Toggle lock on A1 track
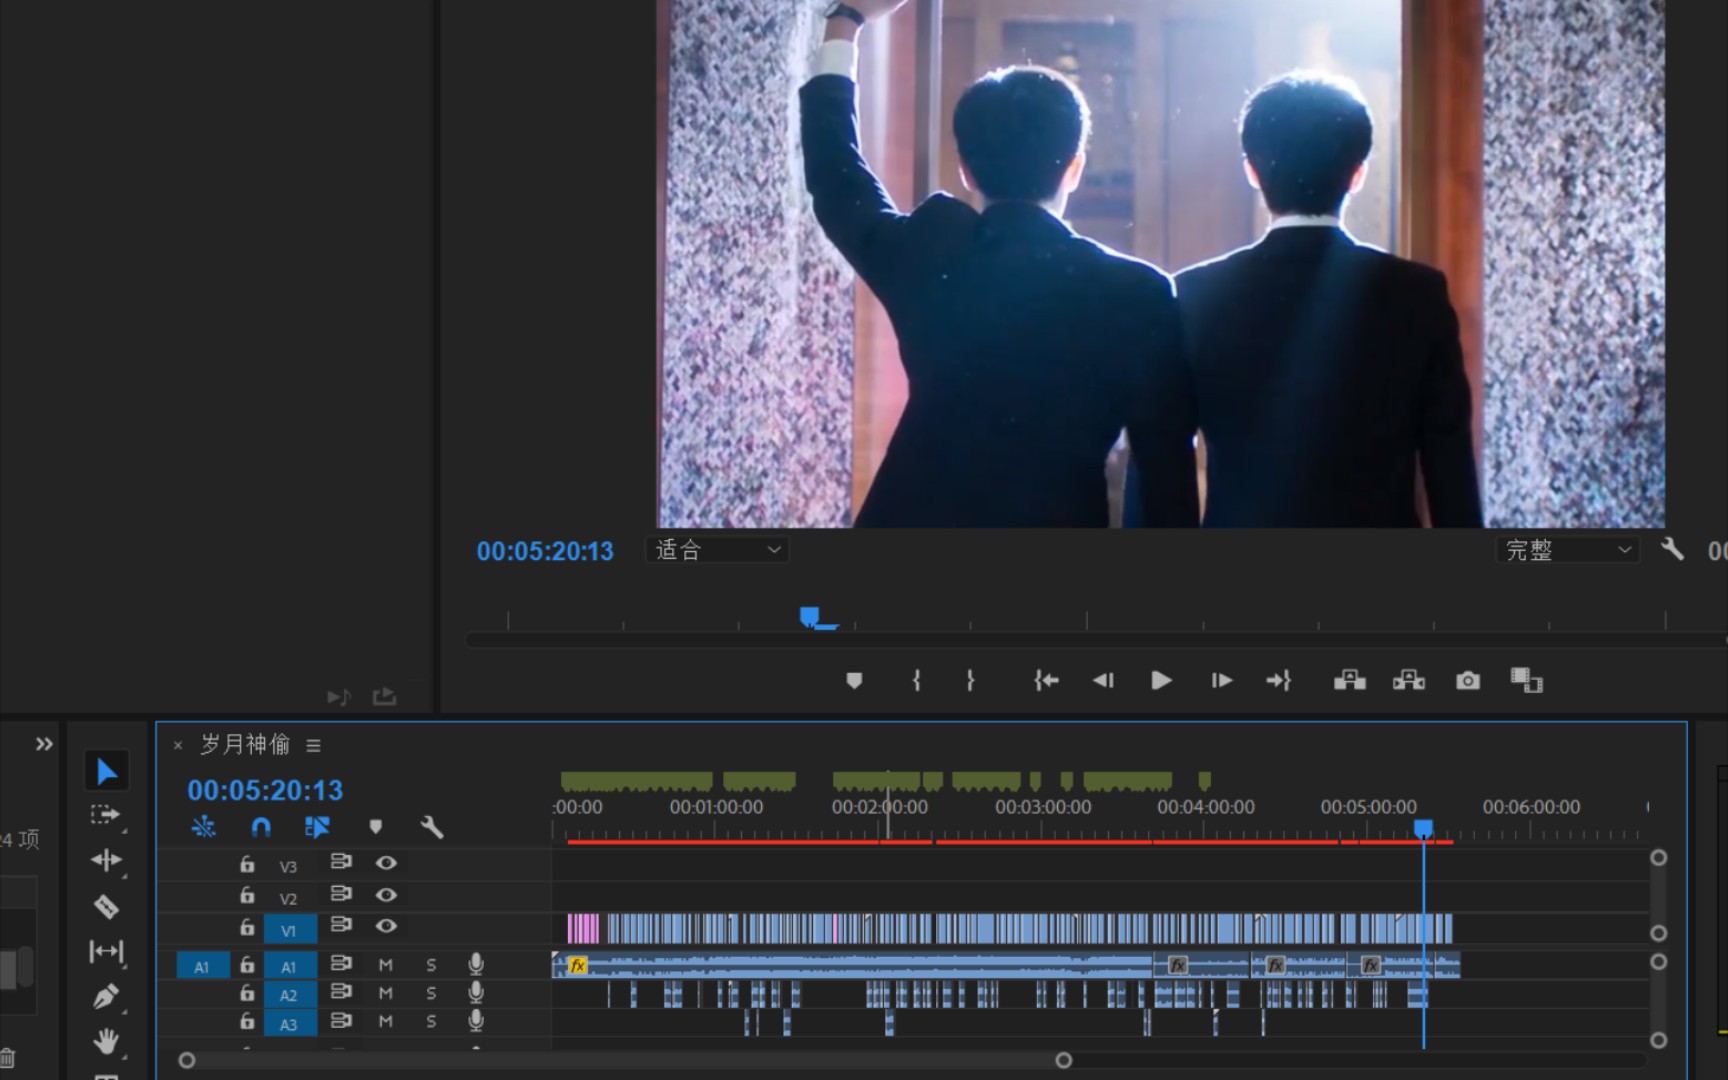This screenshot has height=1080, width=1728. [247, 965]
